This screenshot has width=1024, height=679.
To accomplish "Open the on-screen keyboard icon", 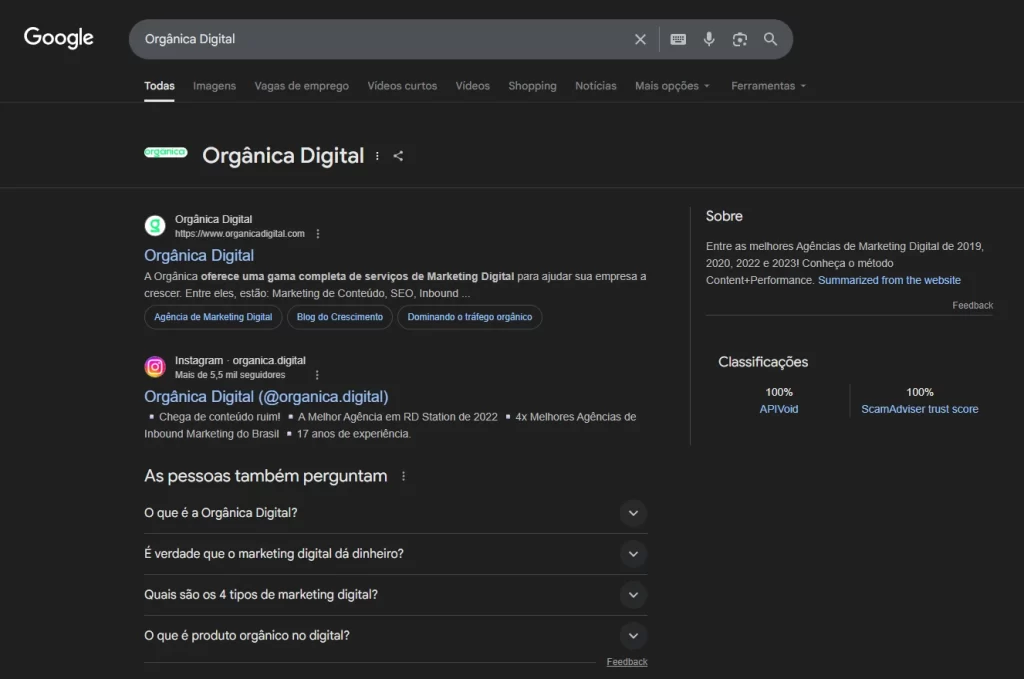I will [x=678, y=39].
